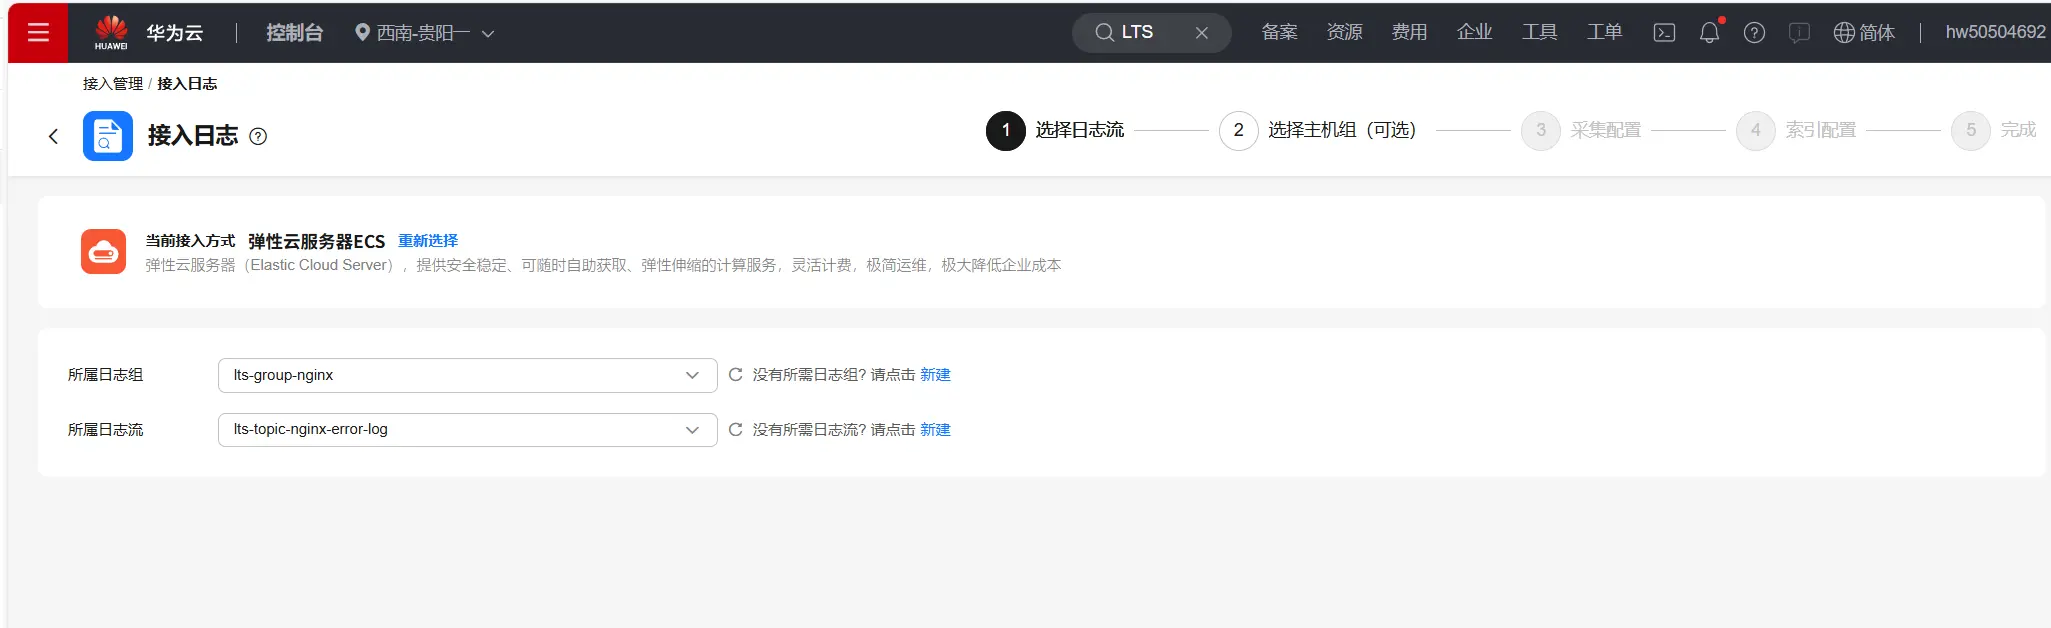Go to 接入管理 in breadcrumb

113,84
